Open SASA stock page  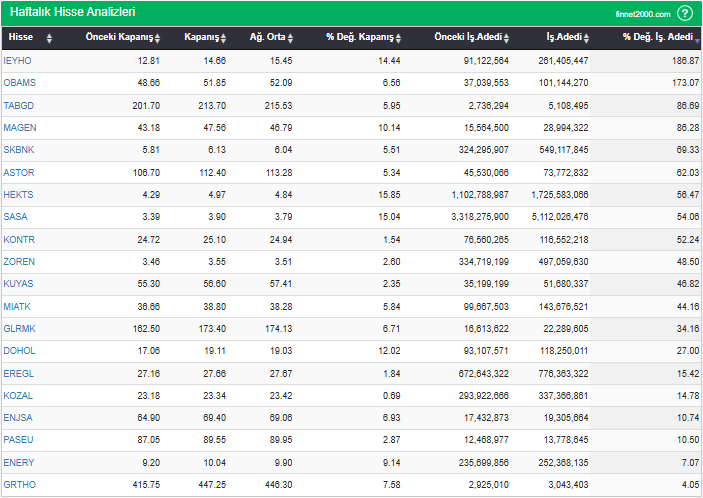16,216
